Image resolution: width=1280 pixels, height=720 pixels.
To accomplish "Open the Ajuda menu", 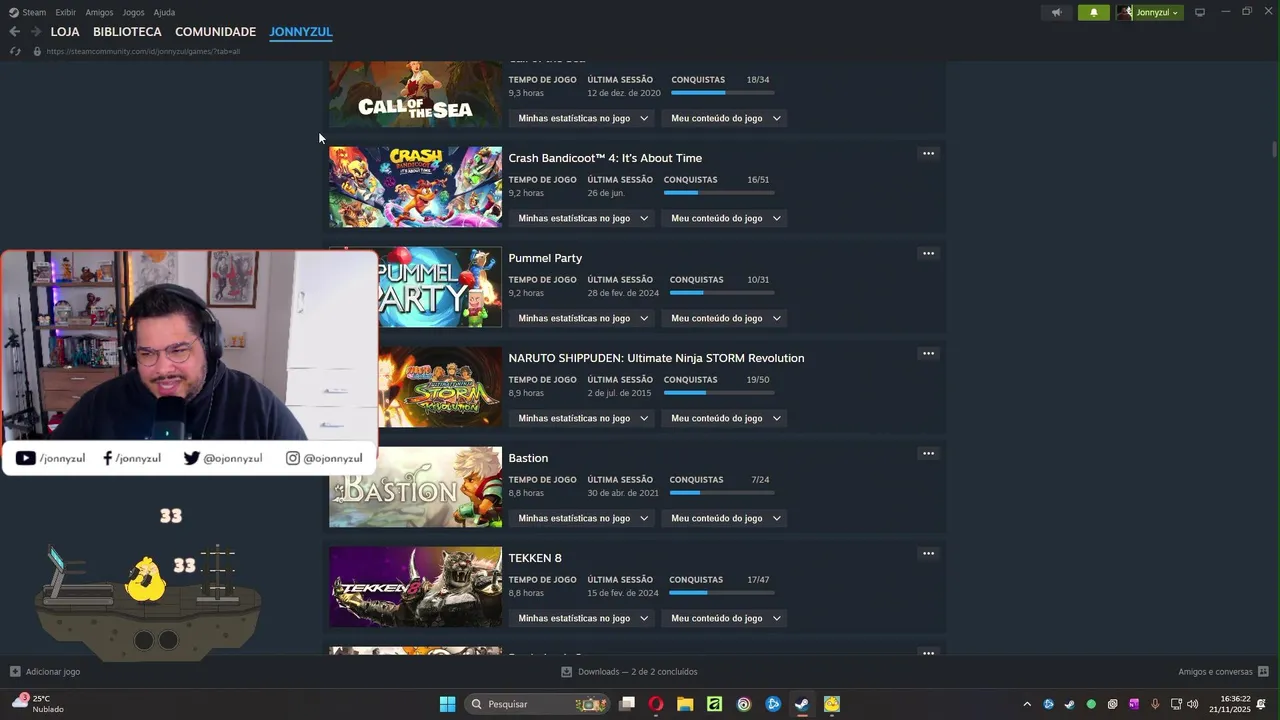I will (x=164, y=12).
